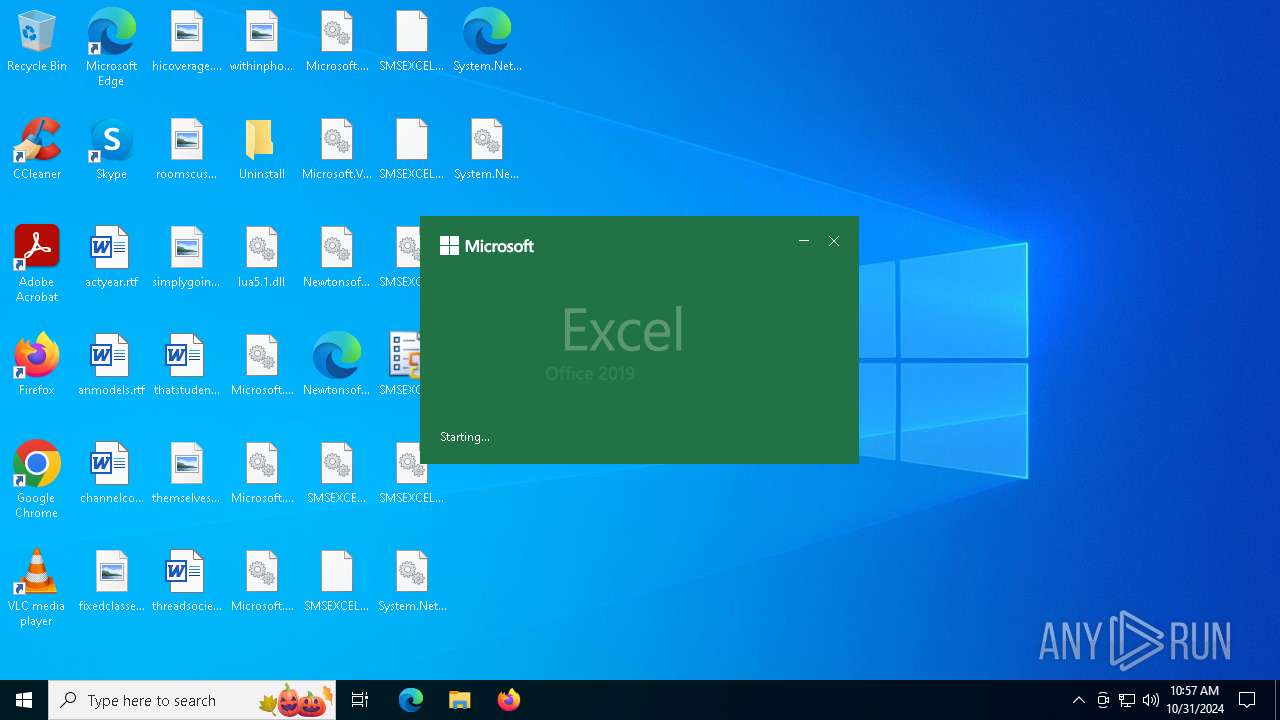Select the simplygoin image file icon
The width and height of the screenshot is (1280, 720).
pos(187,258)
